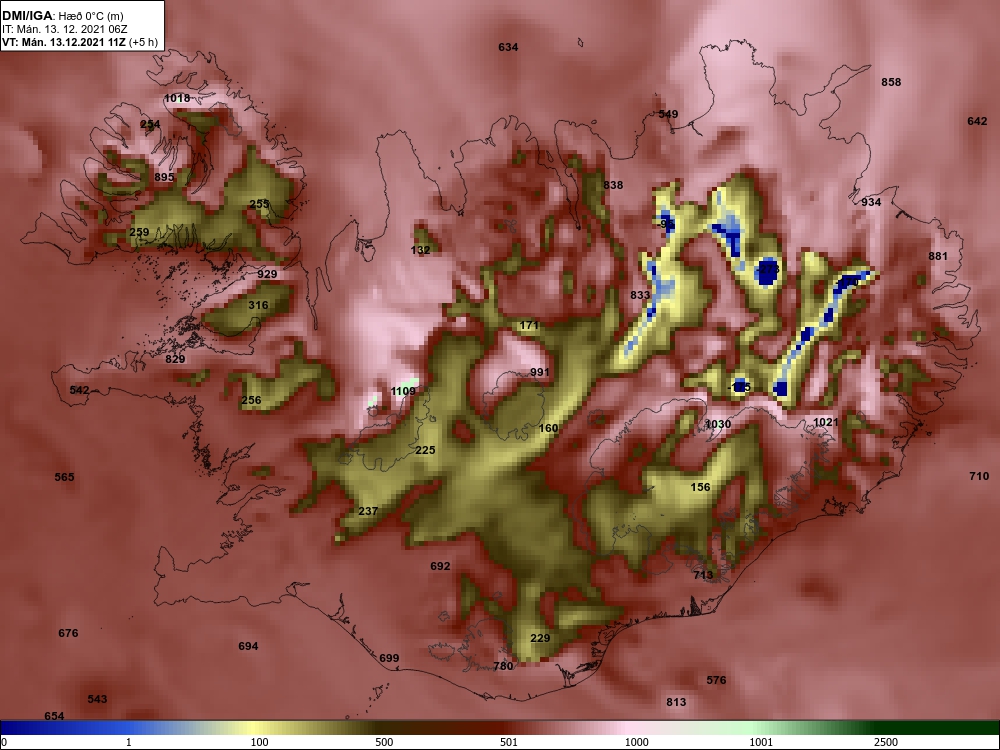Pick the 256 value label

pos(251,401)
